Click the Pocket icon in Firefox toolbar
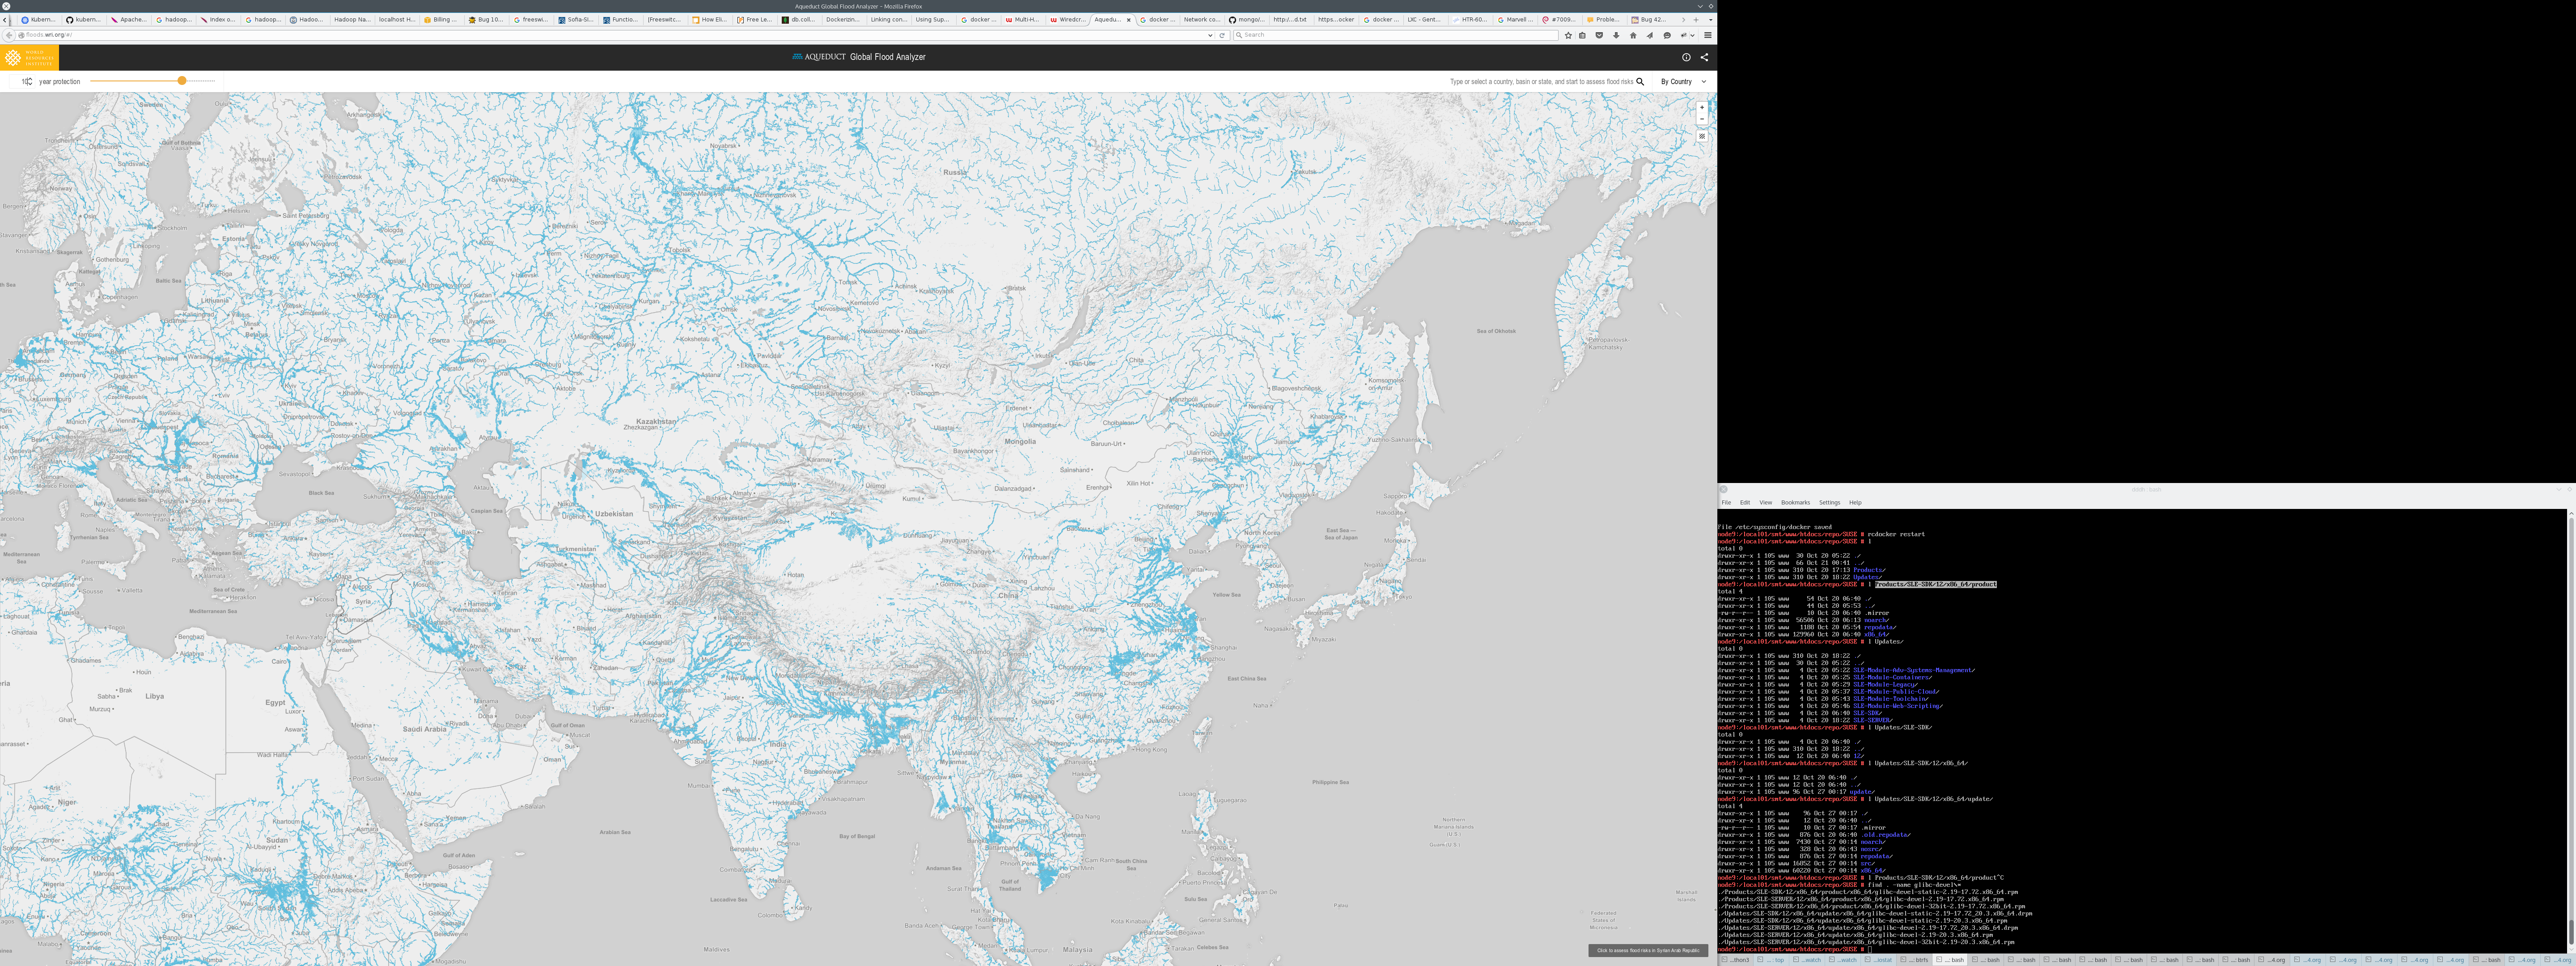The image size is (2576, 966). [1599, 35]
